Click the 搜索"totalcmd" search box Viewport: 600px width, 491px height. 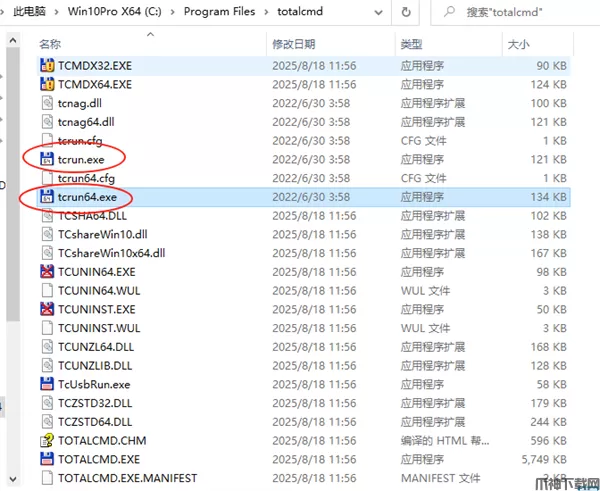[515, 12]
